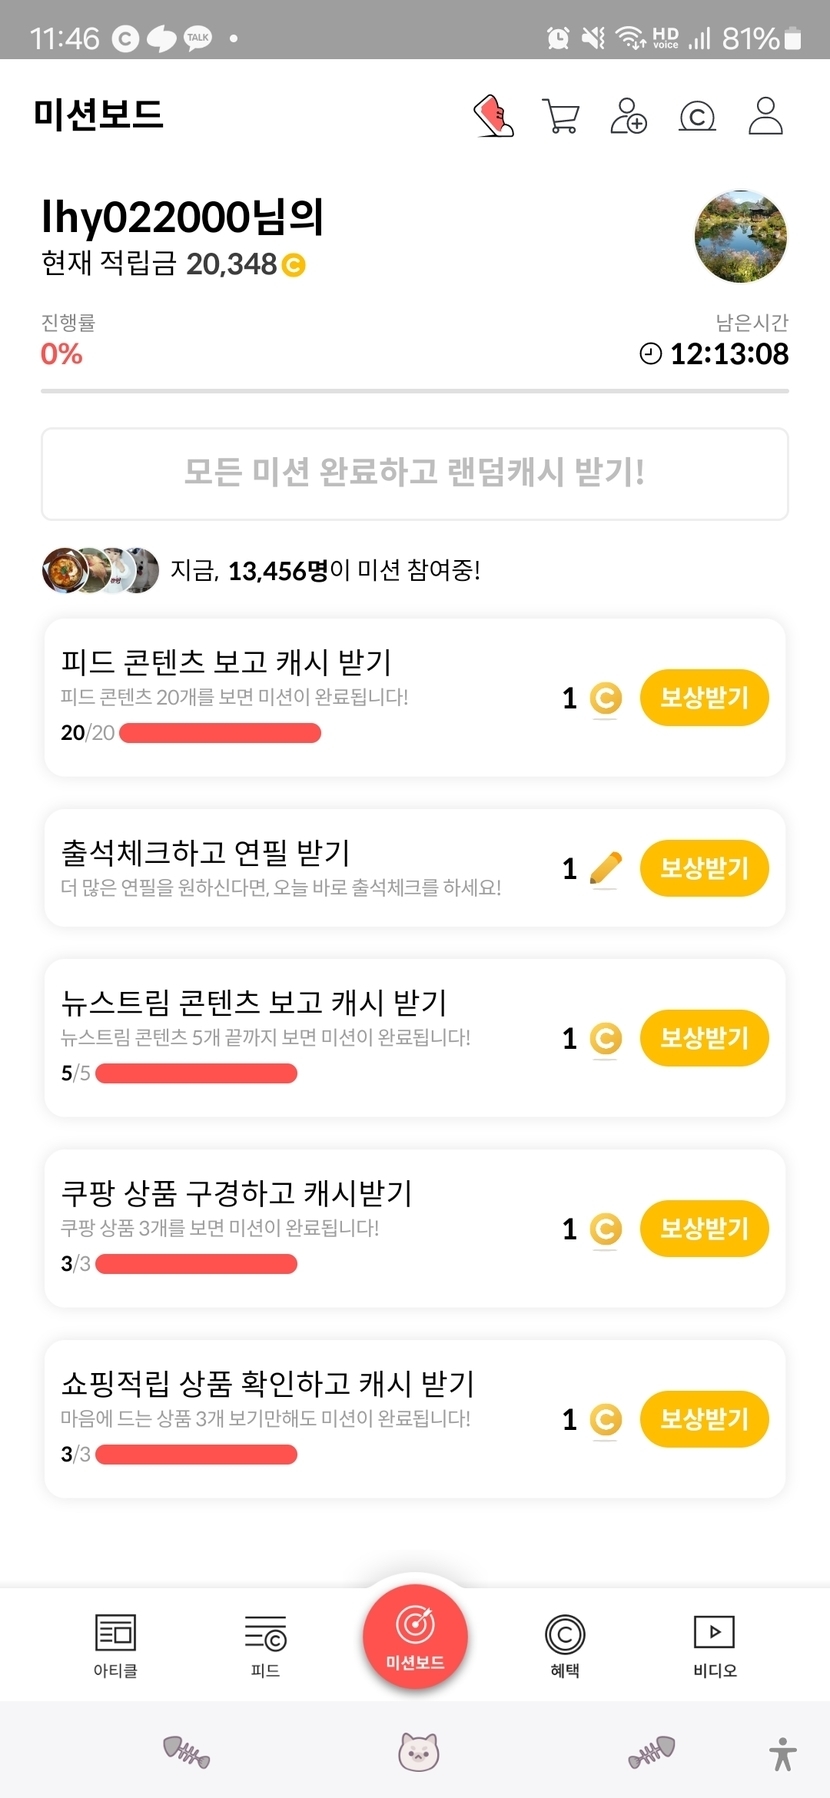Open the cash coin icon in header
830x1798 pixels.
(697, 117)
